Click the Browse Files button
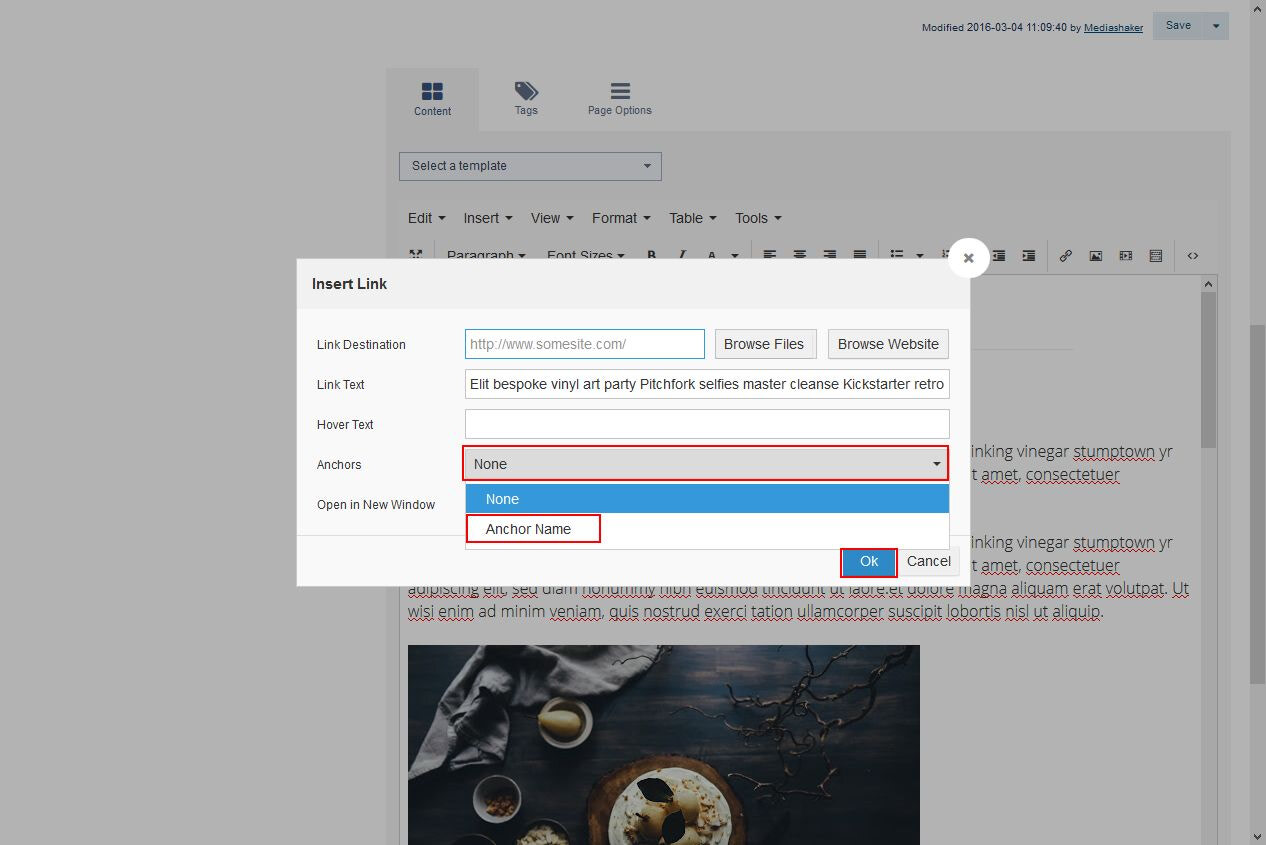This screenshot has height=845, width=1266. [x=764, y=344]
